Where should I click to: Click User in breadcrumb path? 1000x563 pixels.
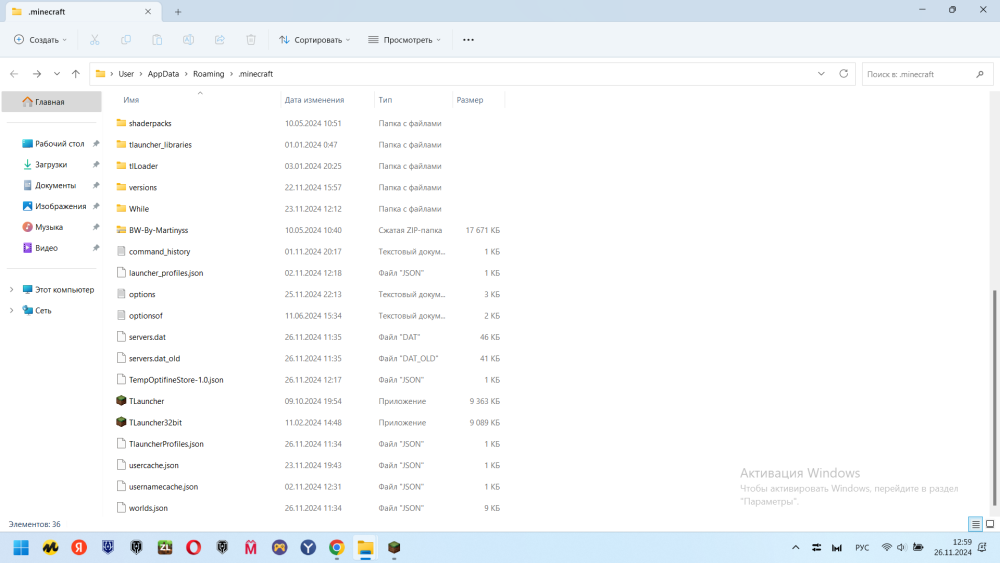click(126, 74)
